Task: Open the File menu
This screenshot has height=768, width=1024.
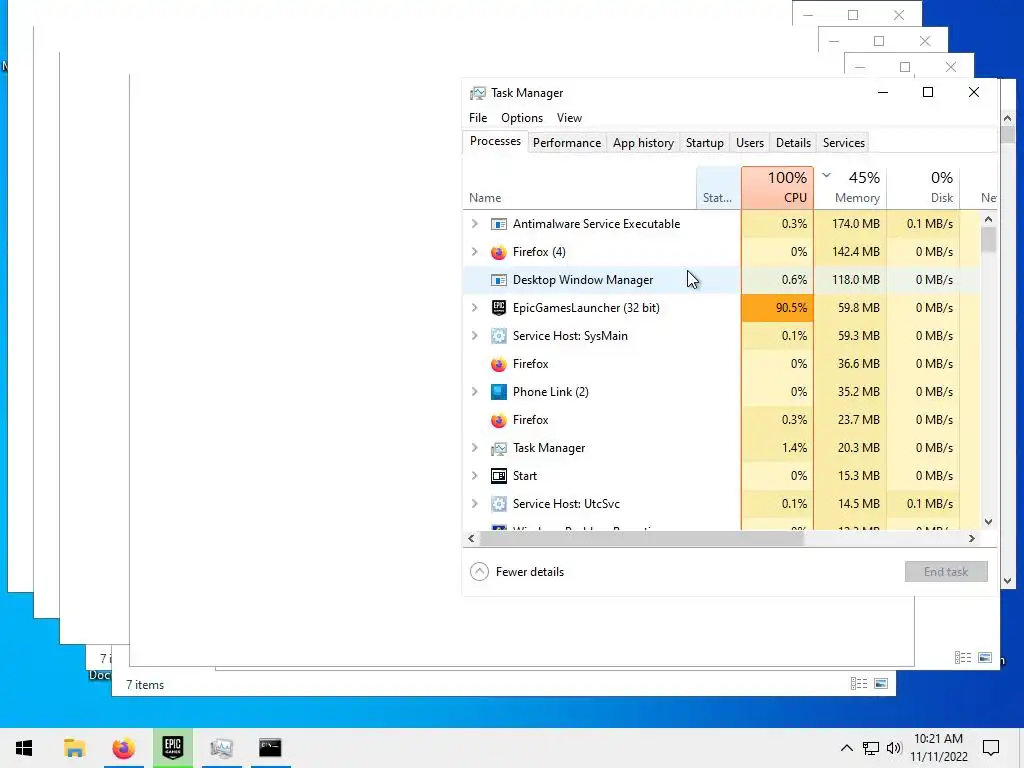Action: pyautogui.click(x=478, y=118)
